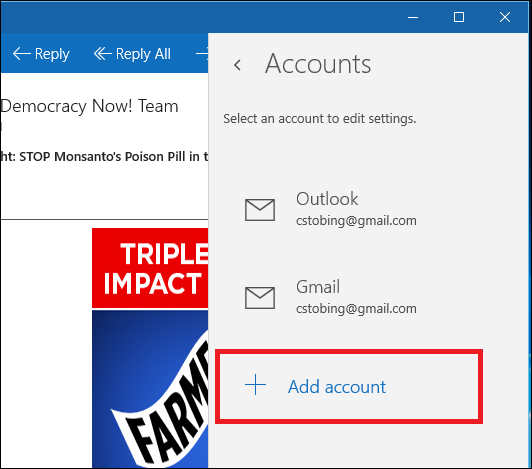Select the Democracy Now! Team sender name
The height and width of the screenshot is (469, 532).
click(89, 106)
